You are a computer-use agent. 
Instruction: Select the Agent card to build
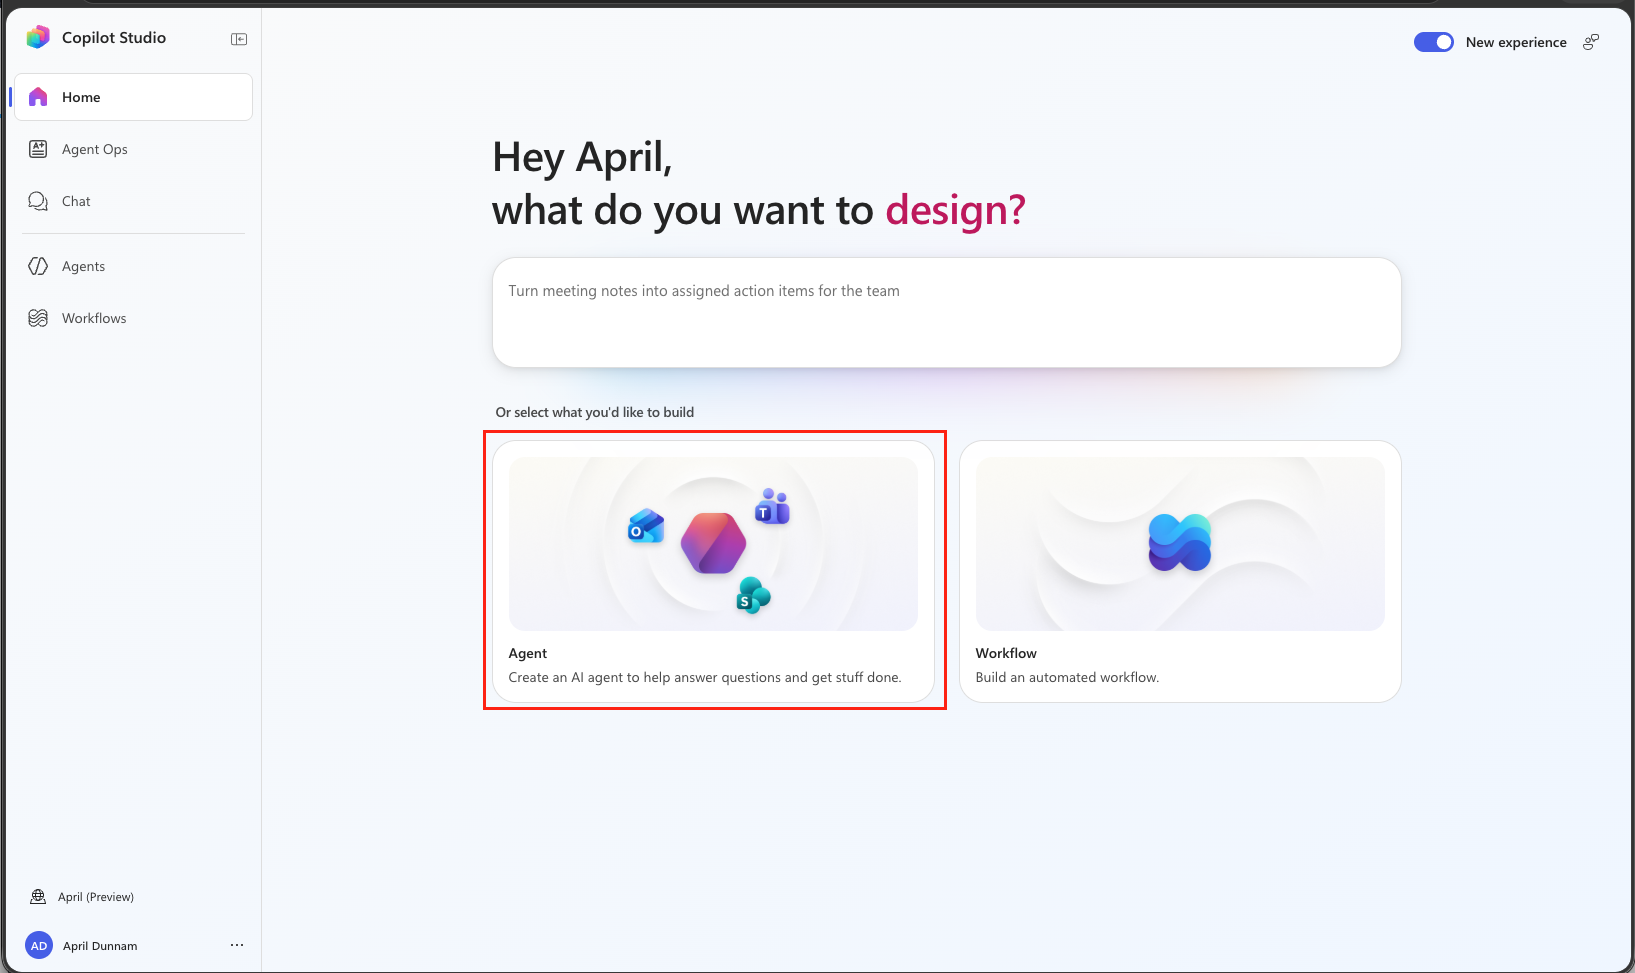[714, 571]
